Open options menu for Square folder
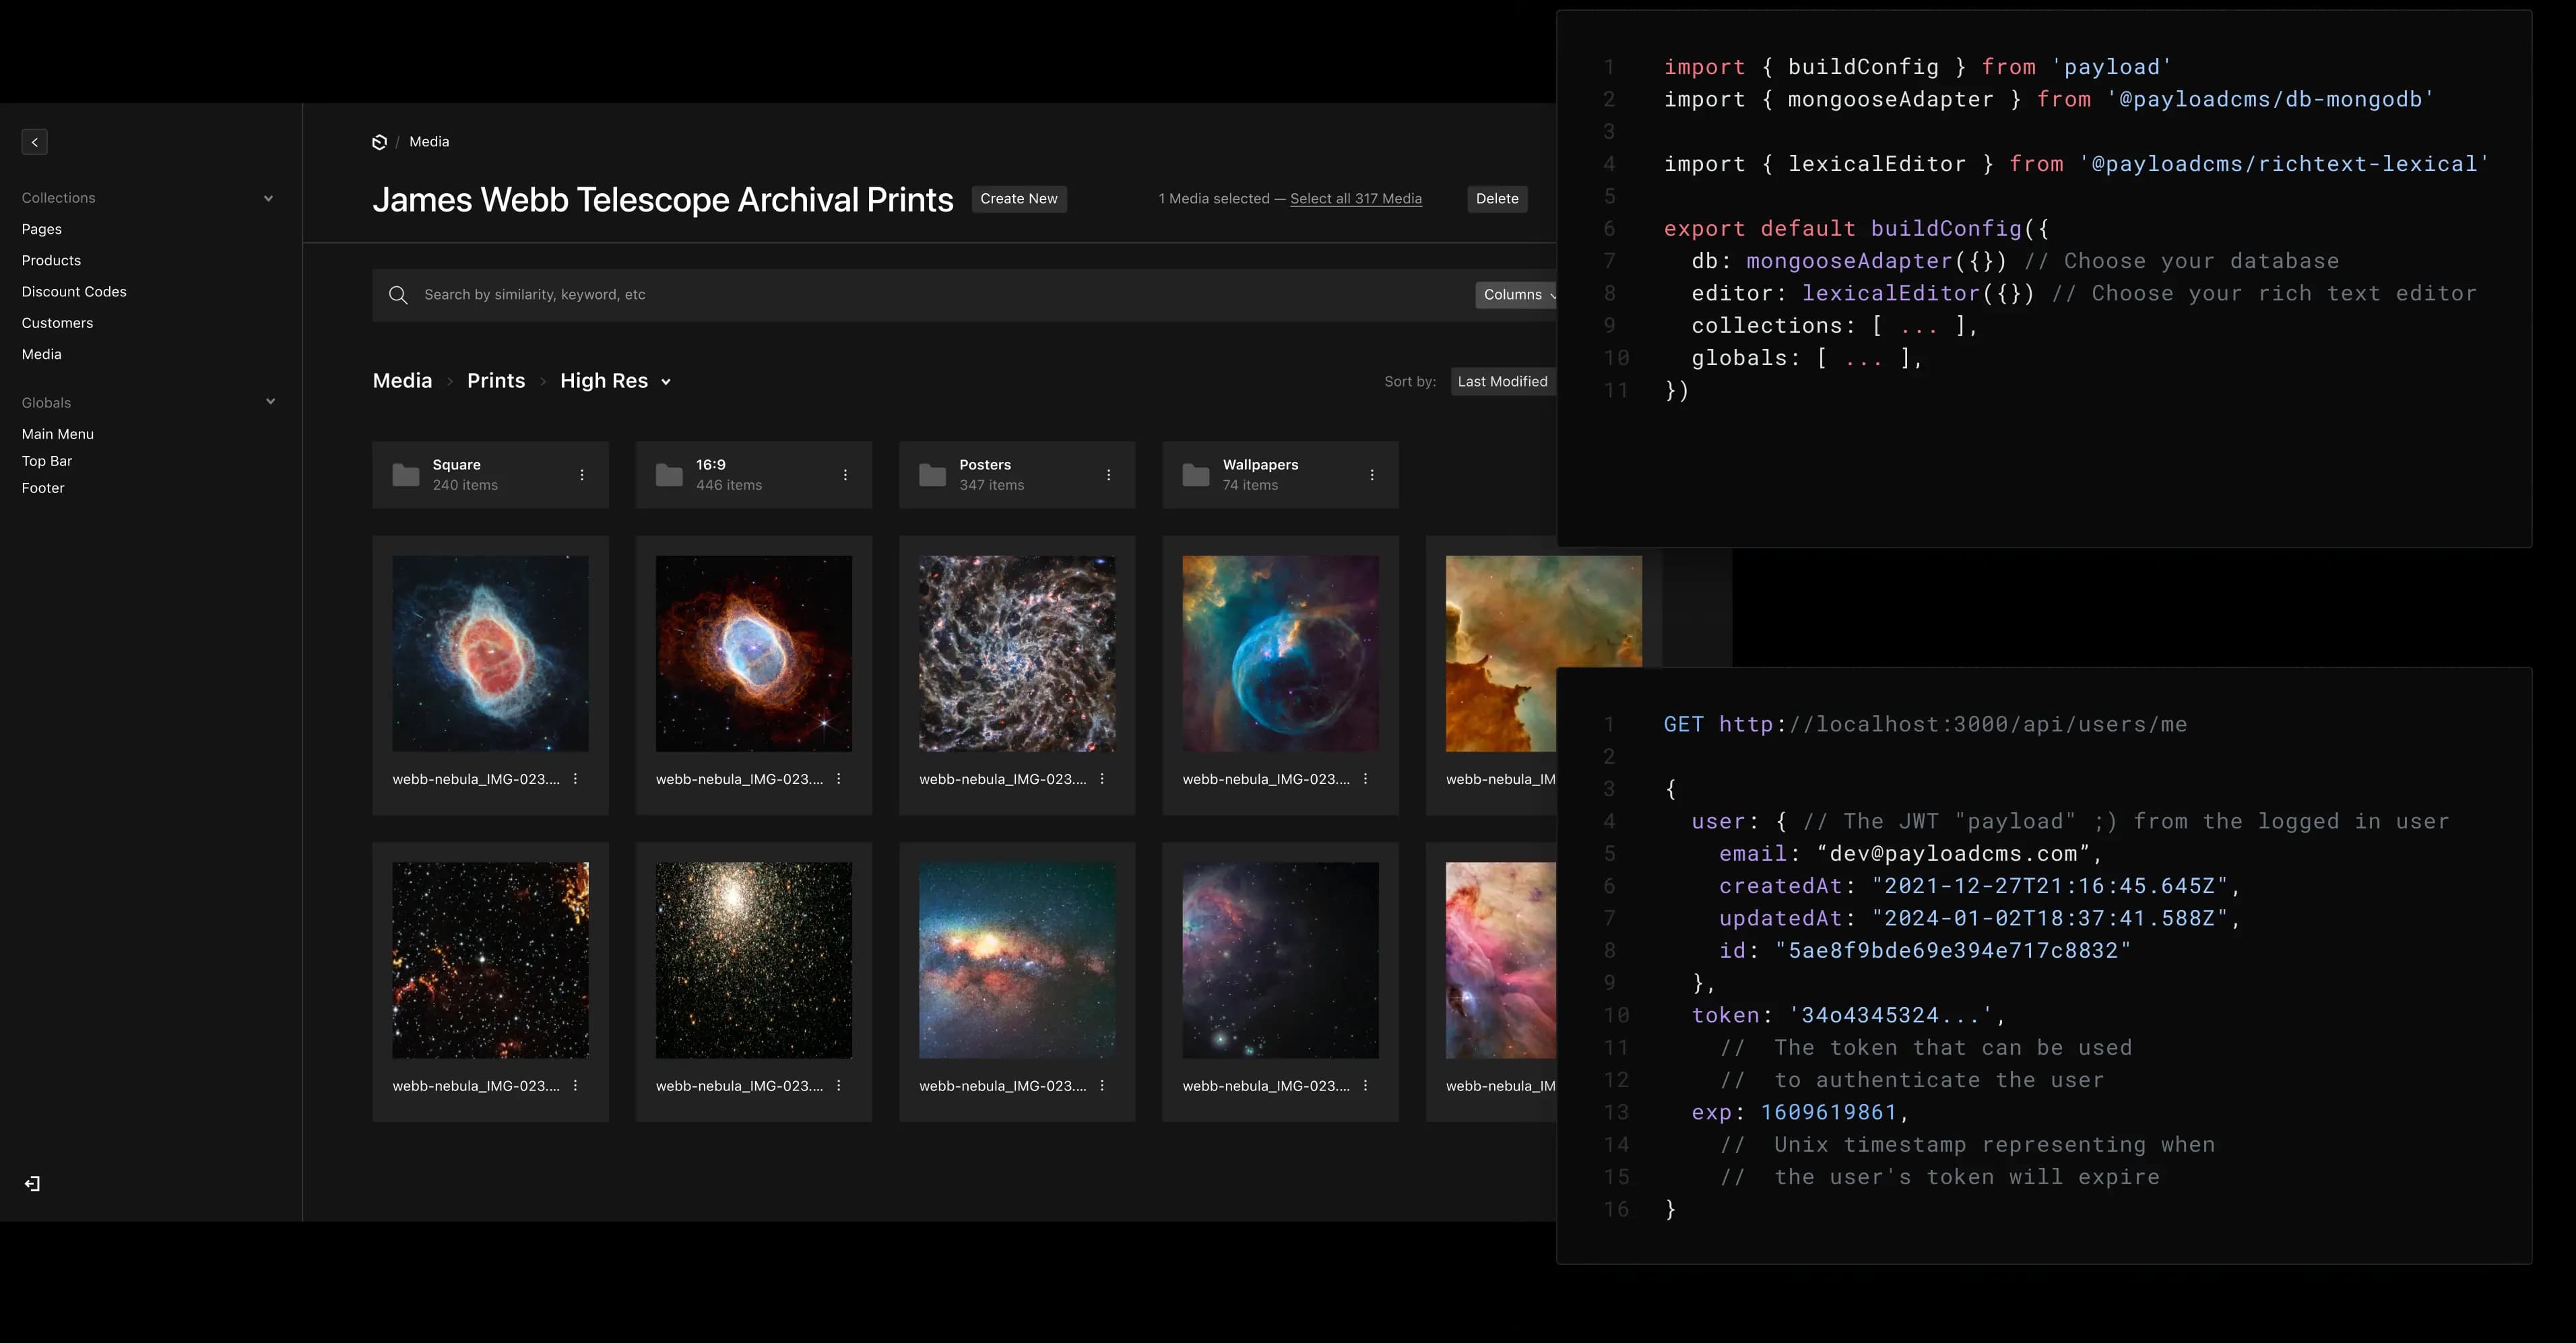This screenshot has width=2576, height=1343. 582,475
